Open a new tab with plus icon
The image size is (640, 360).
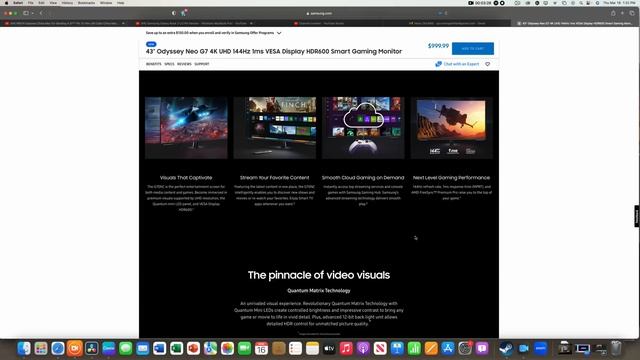click(622, 13)
